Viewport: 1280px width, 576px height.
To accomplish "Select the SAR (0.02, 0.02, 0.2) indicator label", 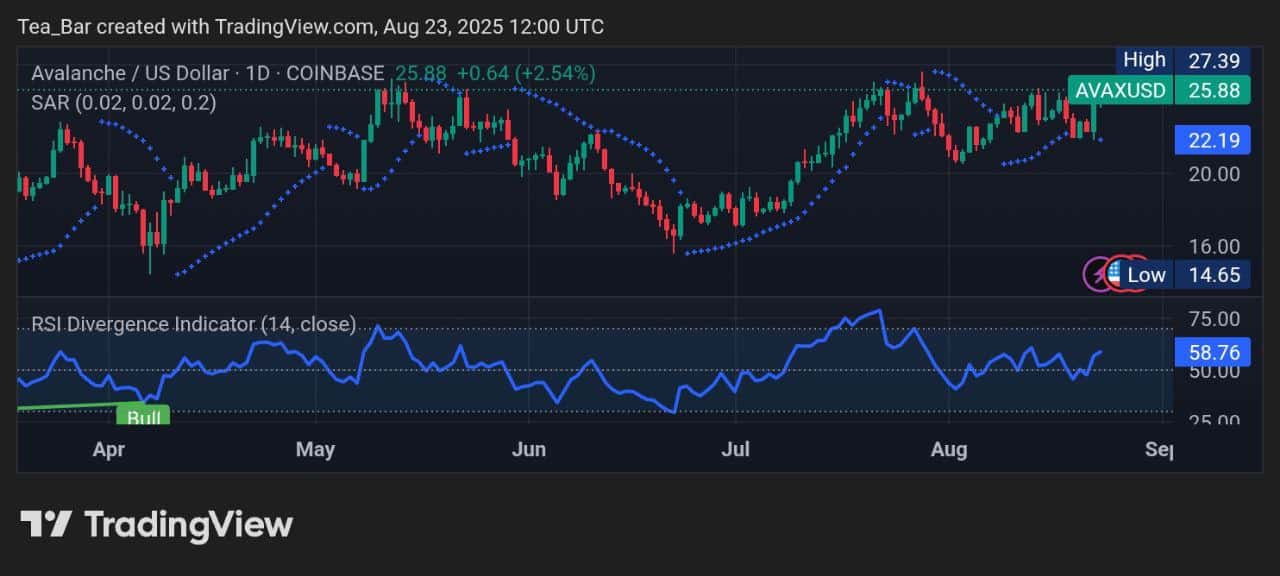I will pyautogui.click(x=123, y=101).
